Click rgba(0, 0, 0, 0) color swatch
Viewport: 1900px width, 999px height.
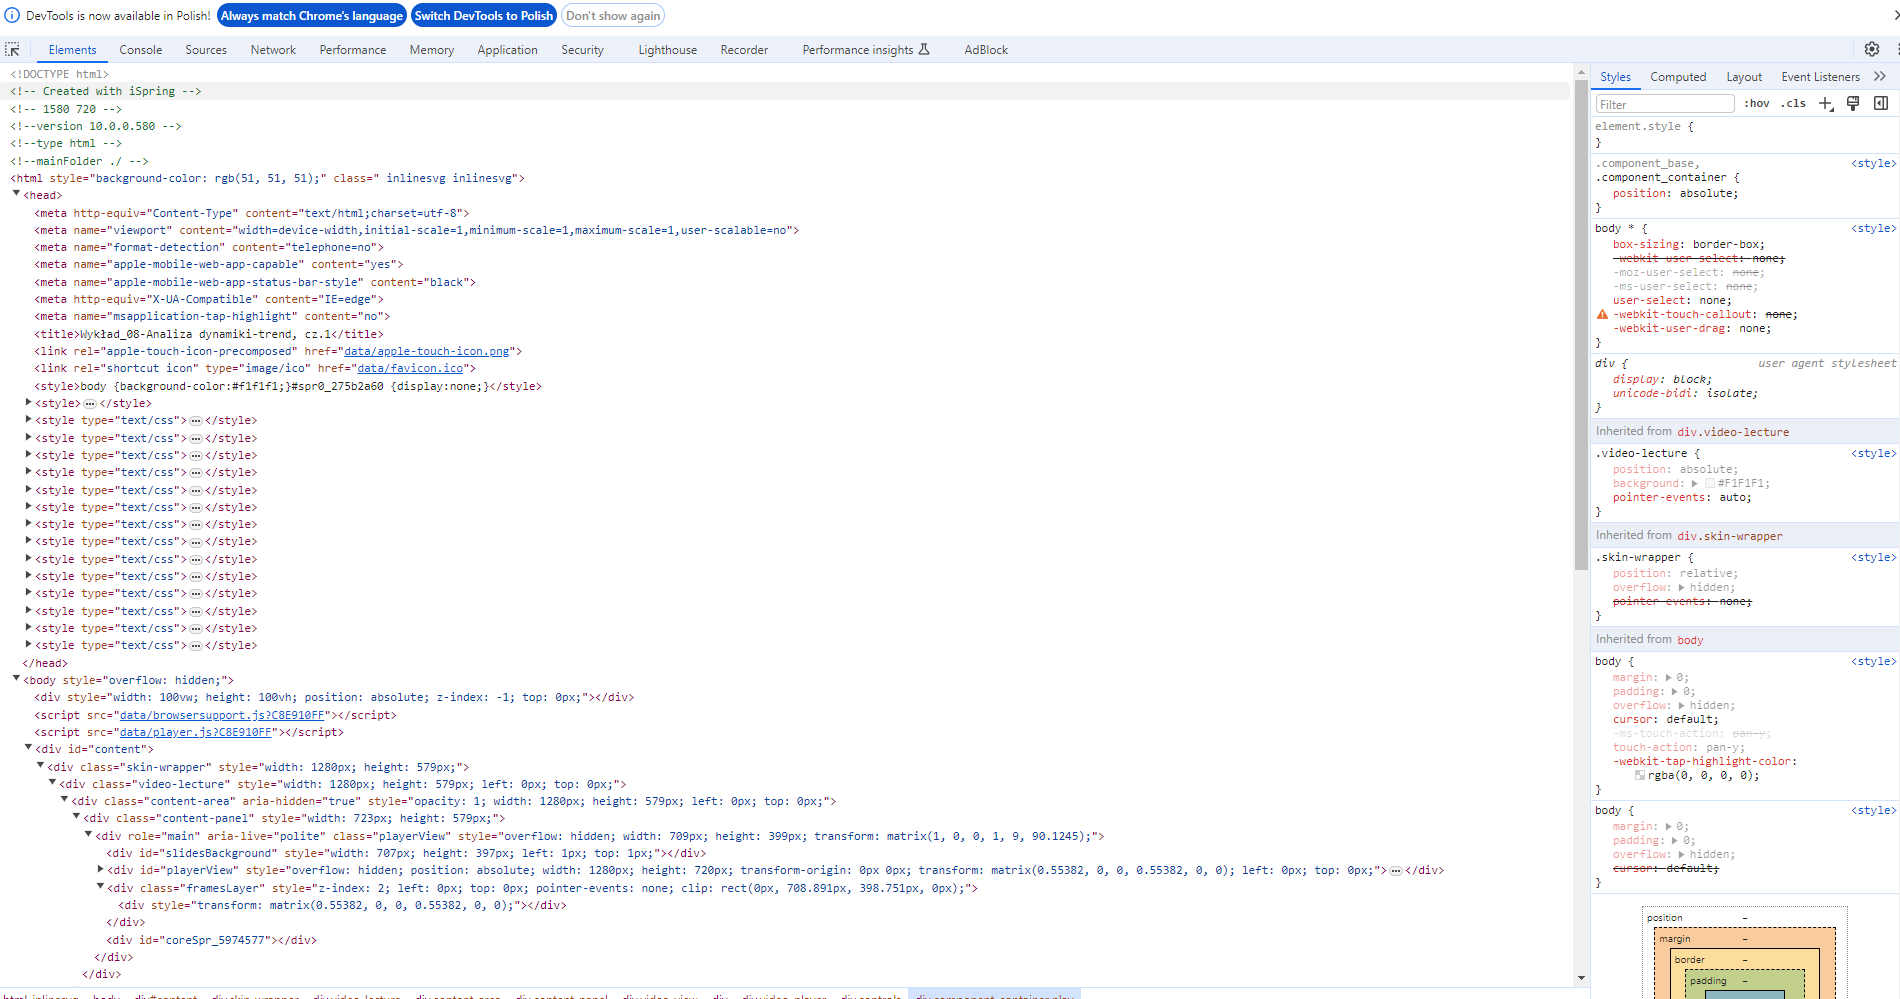coord(1640,776)
